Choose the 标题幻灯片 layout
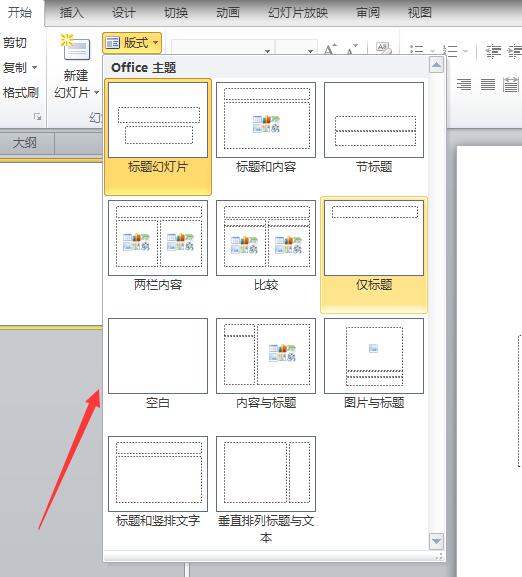This screenshot has height=577, width=522. click(x=158, y=137)
